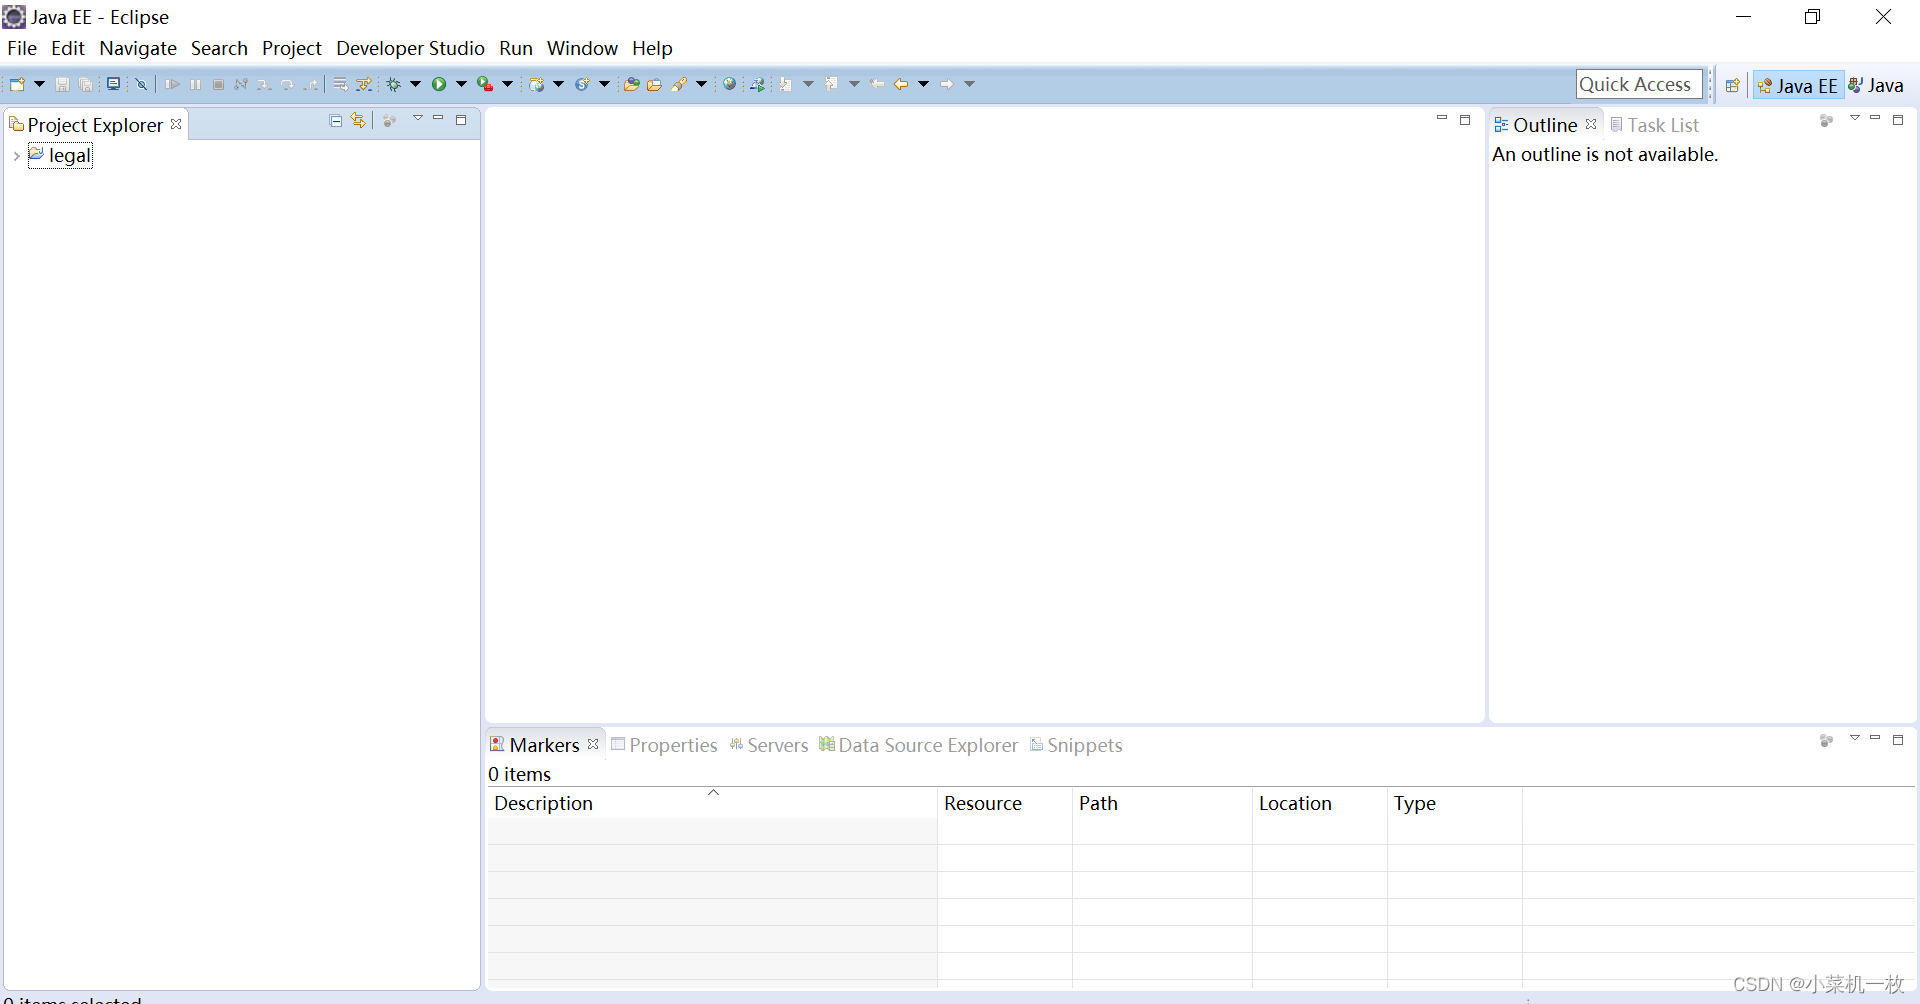
Task: Click the Search flashlight icon
Action: click(x=679, y=84)
